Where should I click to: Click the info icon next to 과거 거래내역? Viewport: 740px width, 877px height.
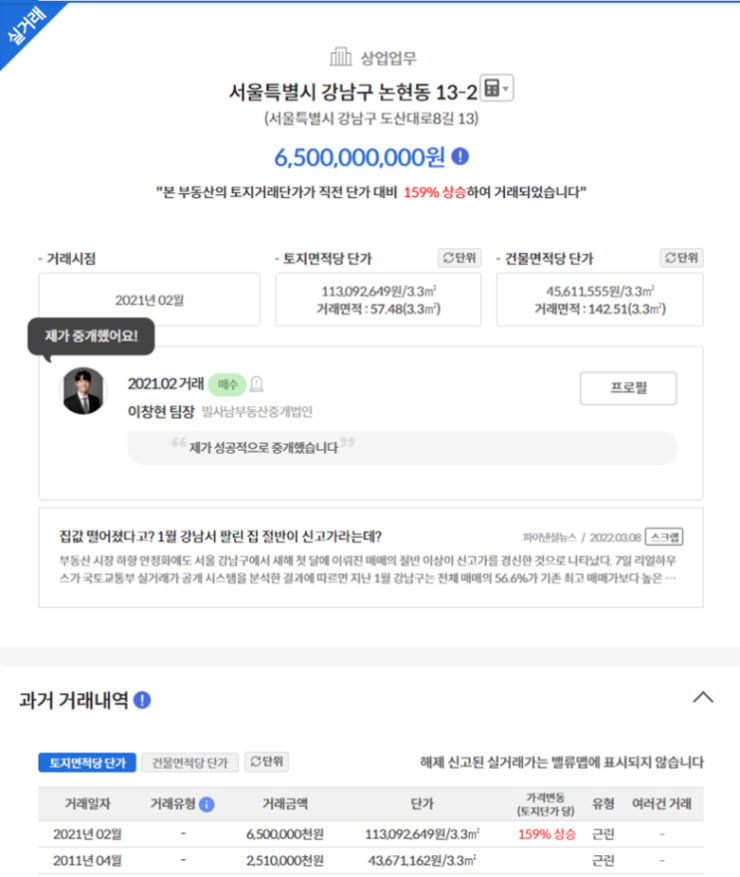point(142,700)
